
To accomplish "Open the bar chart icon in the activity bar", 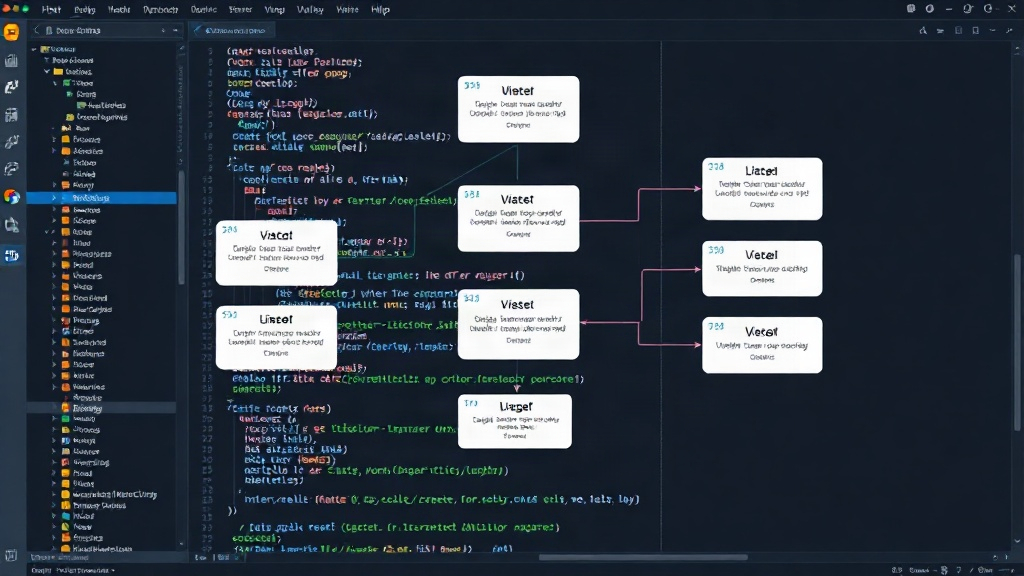I will click(x=12, y=60).
